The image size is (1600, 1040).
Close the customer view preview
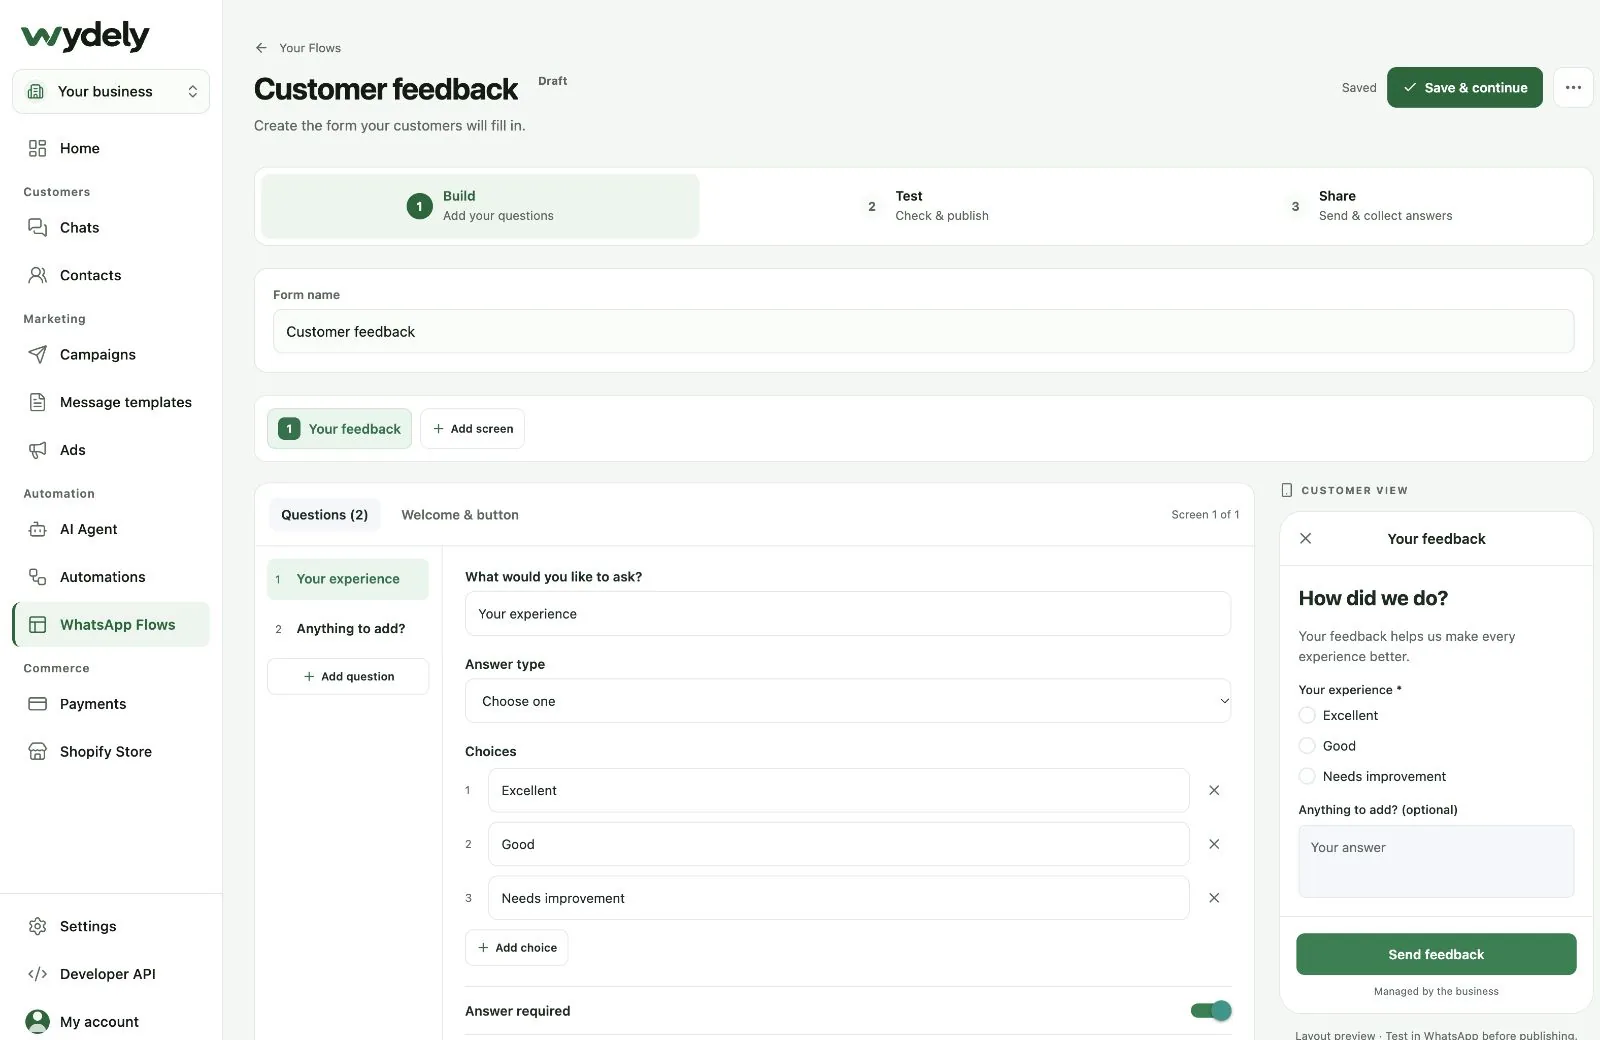pos(1305,538)
